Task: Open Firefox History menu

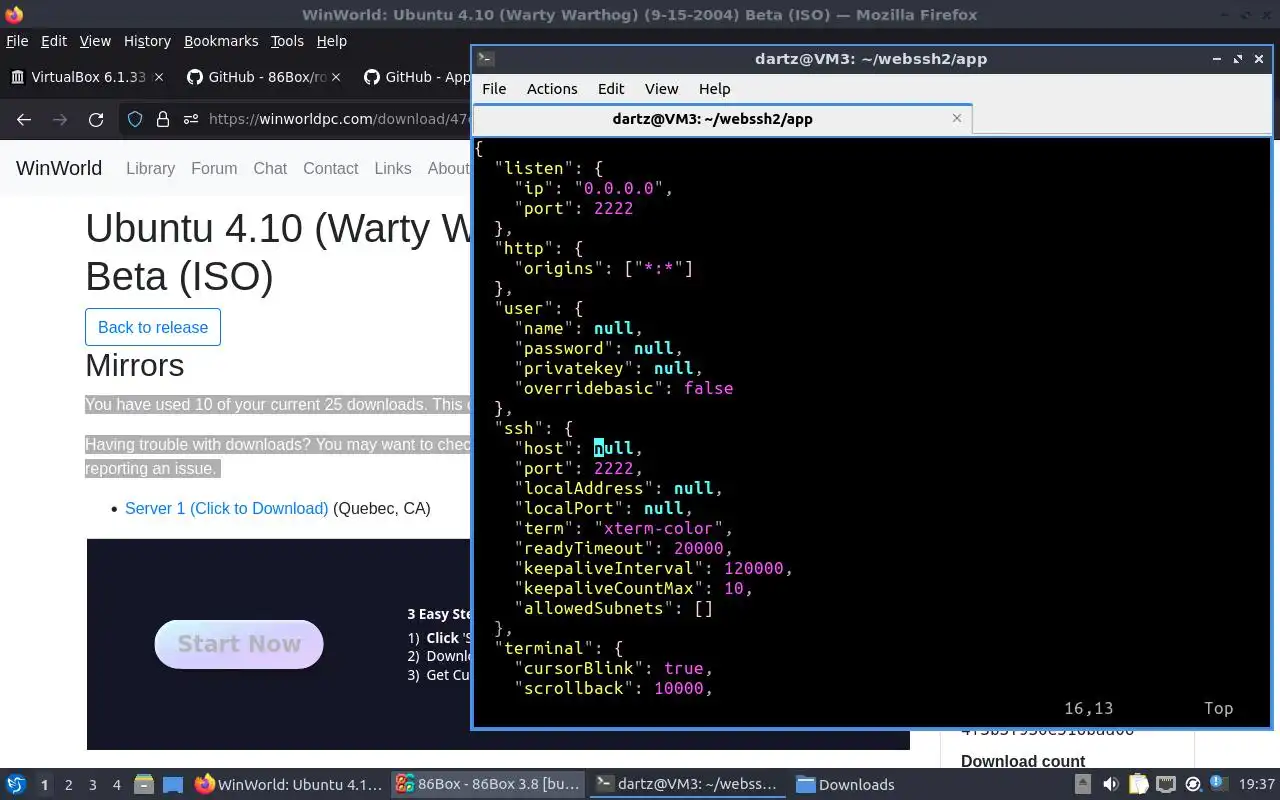Action: pos(147,41)
